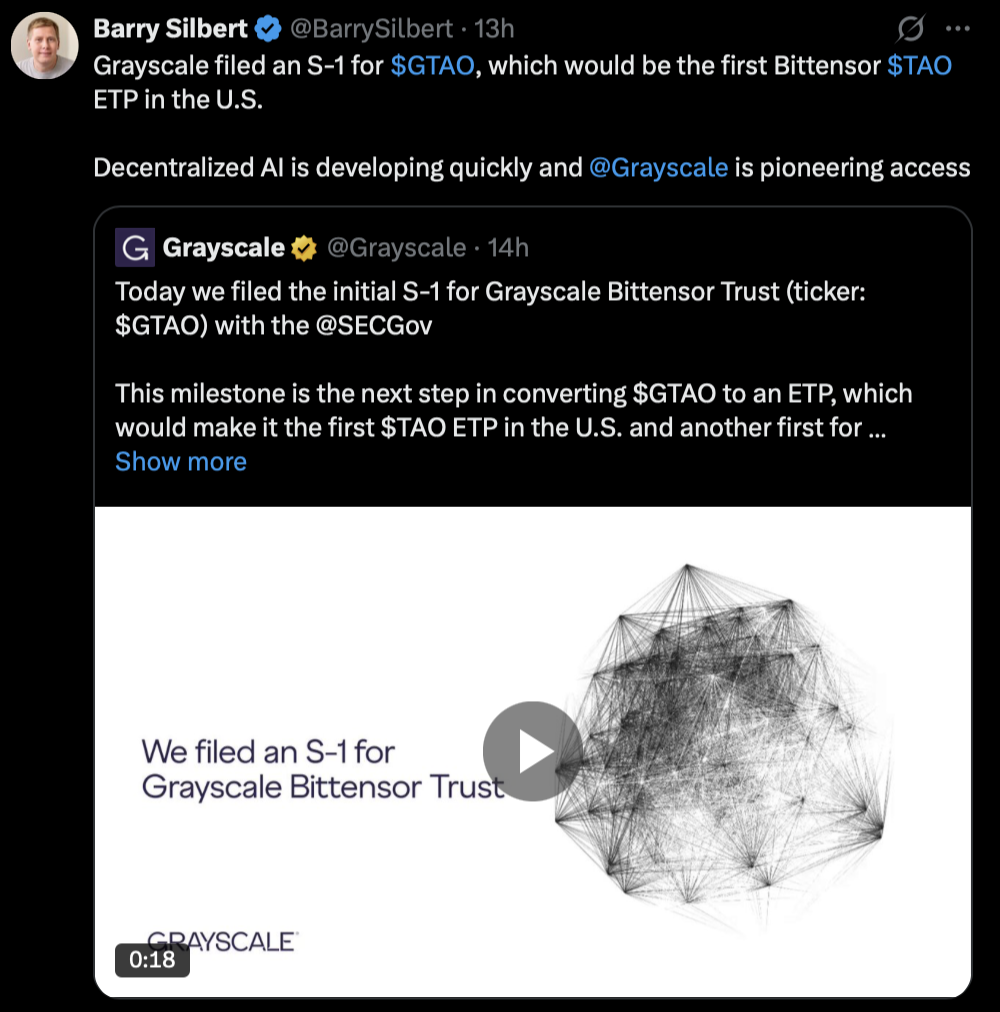The width and height of the screenshot is (1000, 1012).
Task: Click the Grayscale 'G' logo avatar
Action: [x=135, y=247]
